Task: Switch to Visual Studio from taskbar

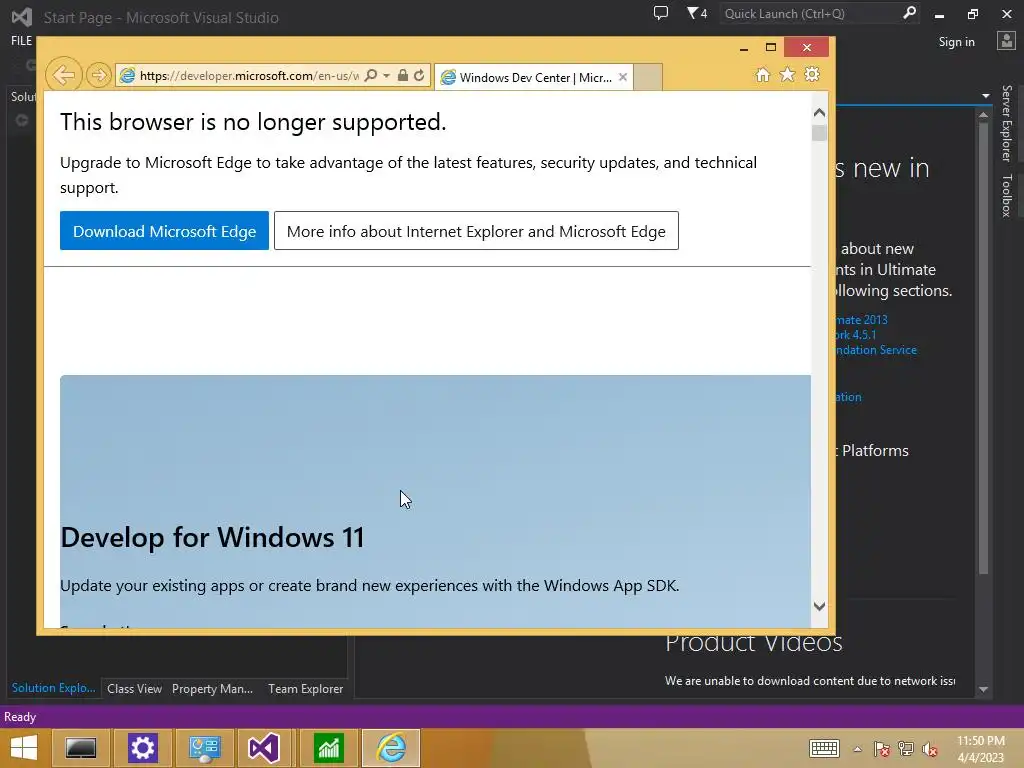Action: point(264,748)
